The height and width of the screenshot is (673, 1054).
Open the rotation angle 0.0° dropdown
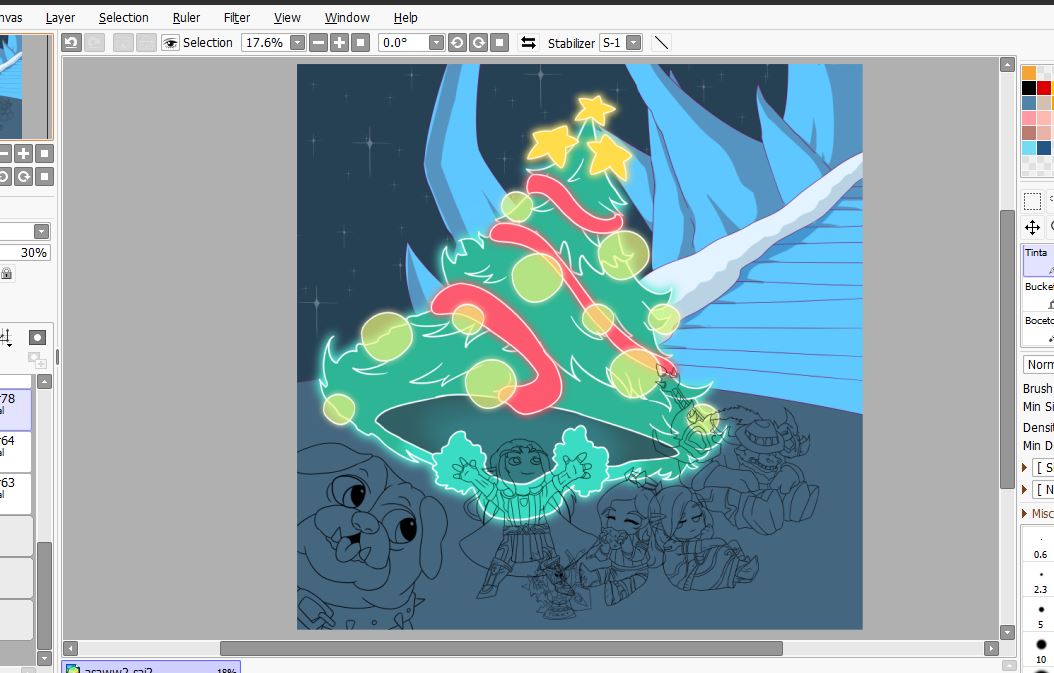436,43
